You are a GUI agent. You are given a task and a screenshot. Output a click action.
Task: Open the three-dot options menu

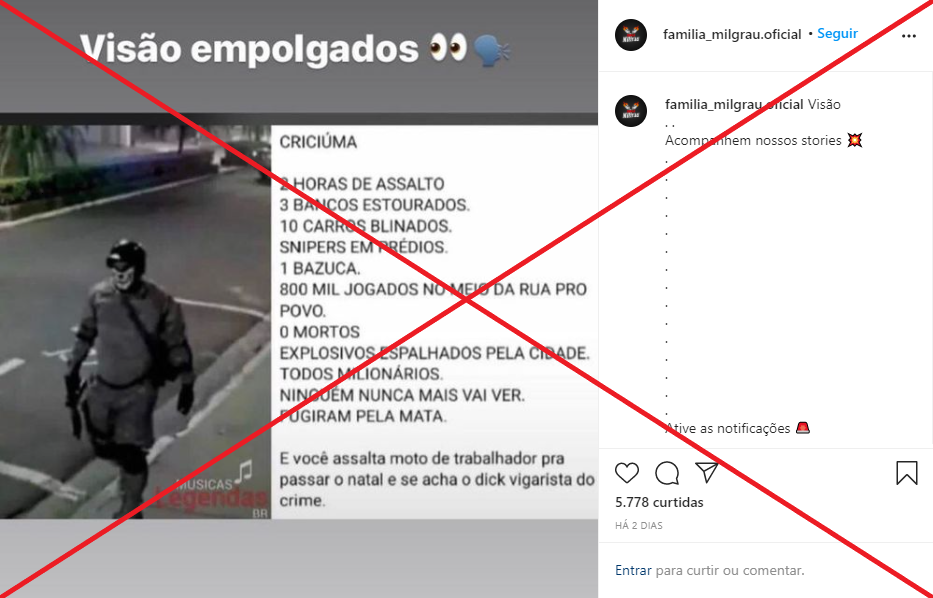pyautogui.click(x=909, y=36)
